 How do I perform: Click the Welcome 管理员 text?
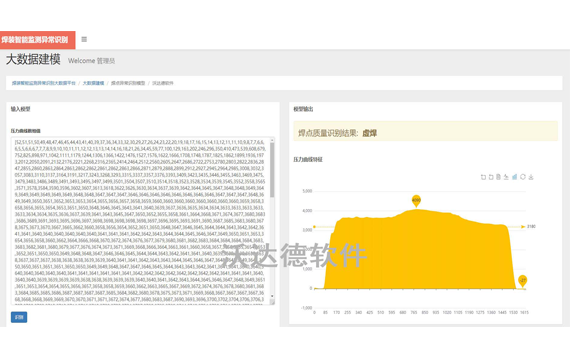(92, 61)
